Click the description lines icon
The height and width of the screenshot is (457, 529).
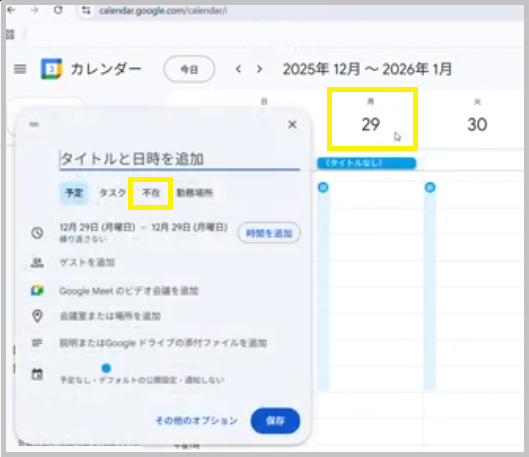pyautogui.click(x=37, y=343)
